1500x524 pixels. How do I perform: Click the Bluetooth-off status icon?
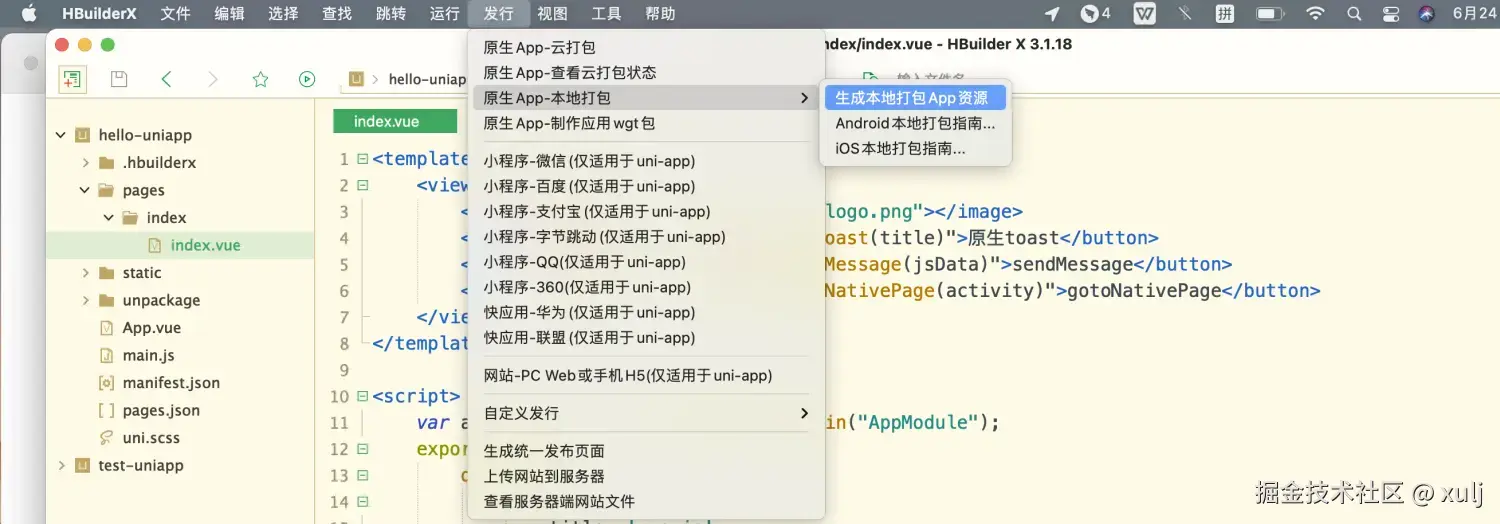1185,13
